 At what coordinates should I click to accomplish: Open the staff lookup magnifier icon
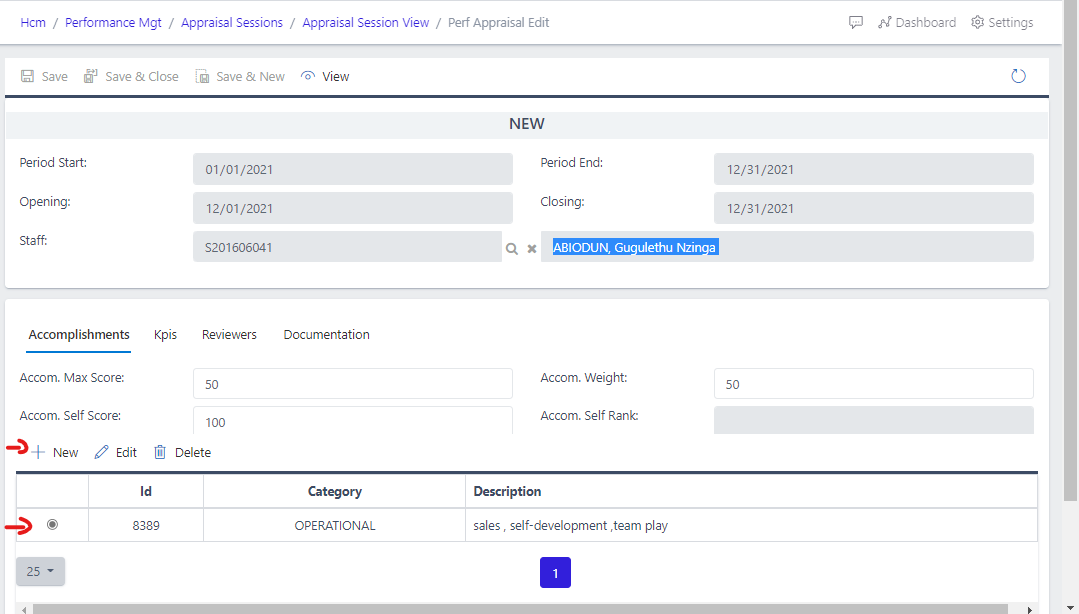point(511,247)
